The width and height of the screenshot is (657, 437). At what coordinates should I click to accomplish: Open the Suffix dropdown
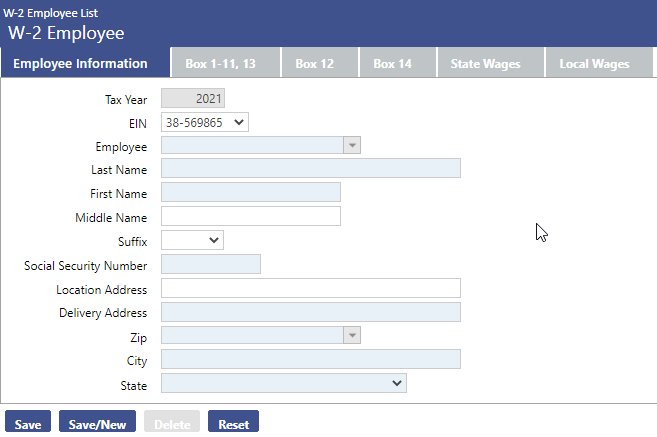[x=192, y=241]
